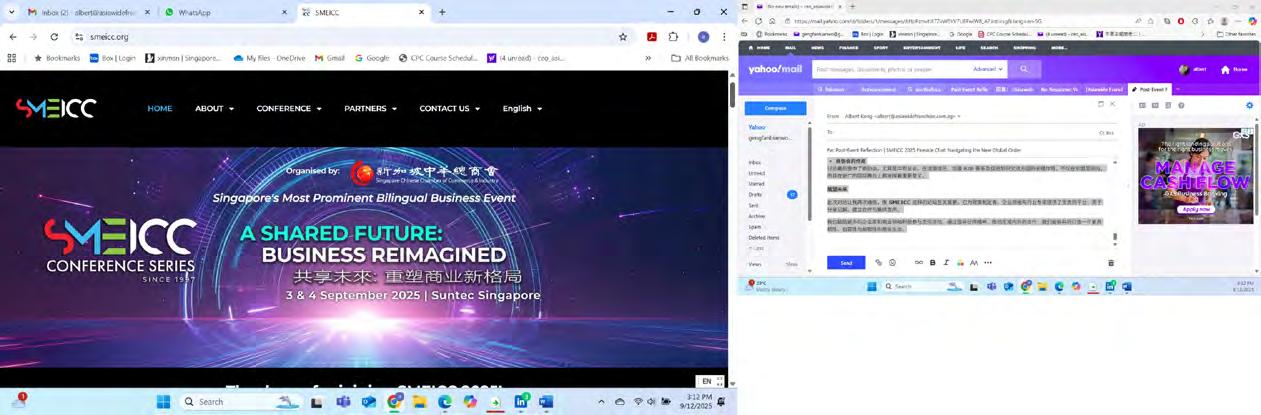Open Word on left taskbar
Image resolution: width=1261 pixels, height=415 pixels.
pyautogui.click(x=546, y=402)
